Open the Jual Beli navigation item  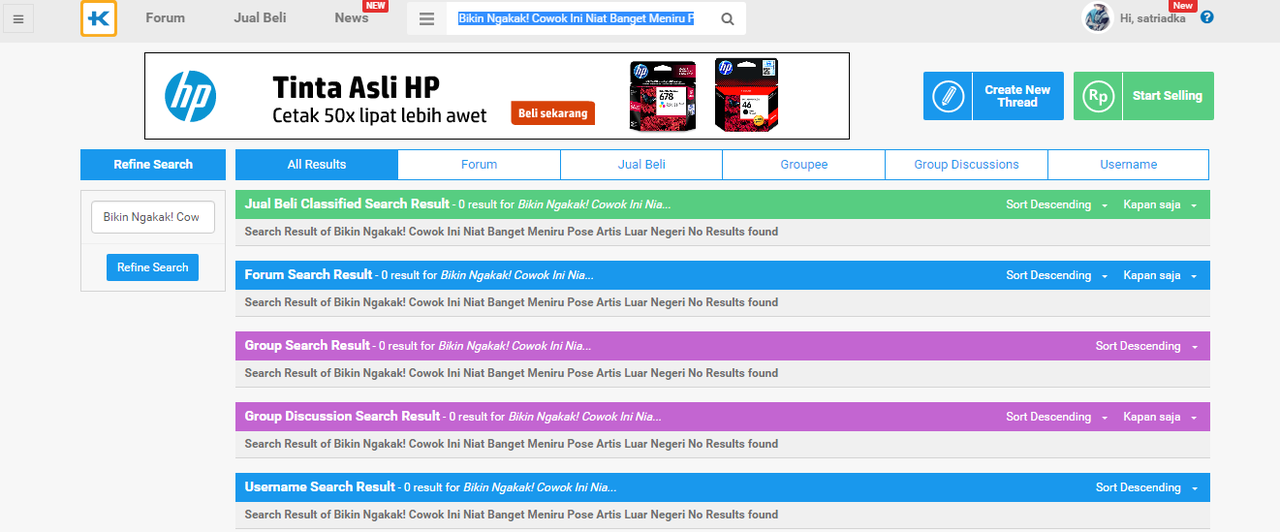[x=260, y=18]
